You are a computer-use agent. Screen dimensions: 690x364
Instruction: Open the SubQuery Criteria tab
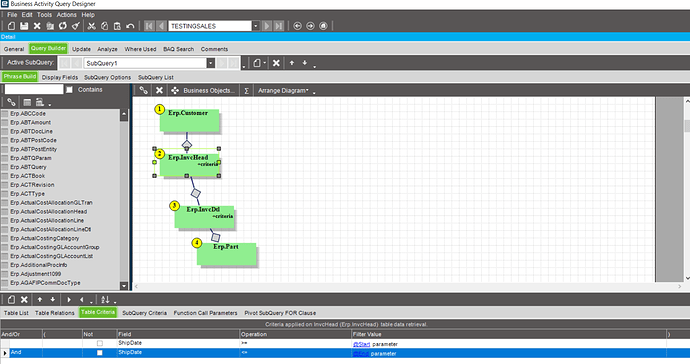[x=144, y=313]
